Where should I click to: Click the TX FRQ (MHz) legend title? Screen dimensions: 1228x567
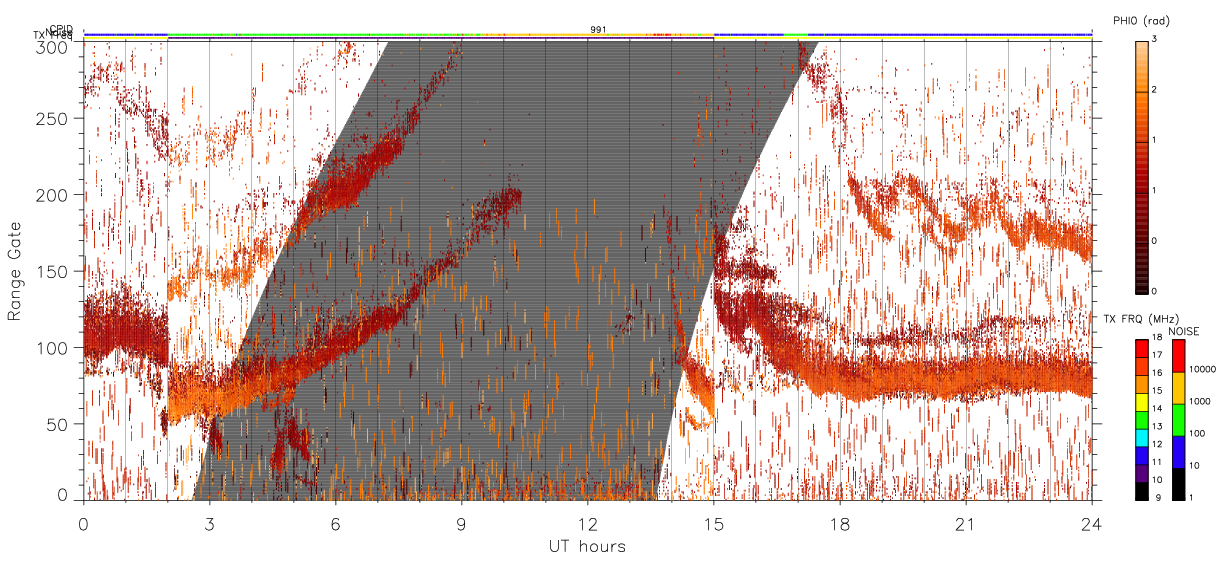(1142, 318)
